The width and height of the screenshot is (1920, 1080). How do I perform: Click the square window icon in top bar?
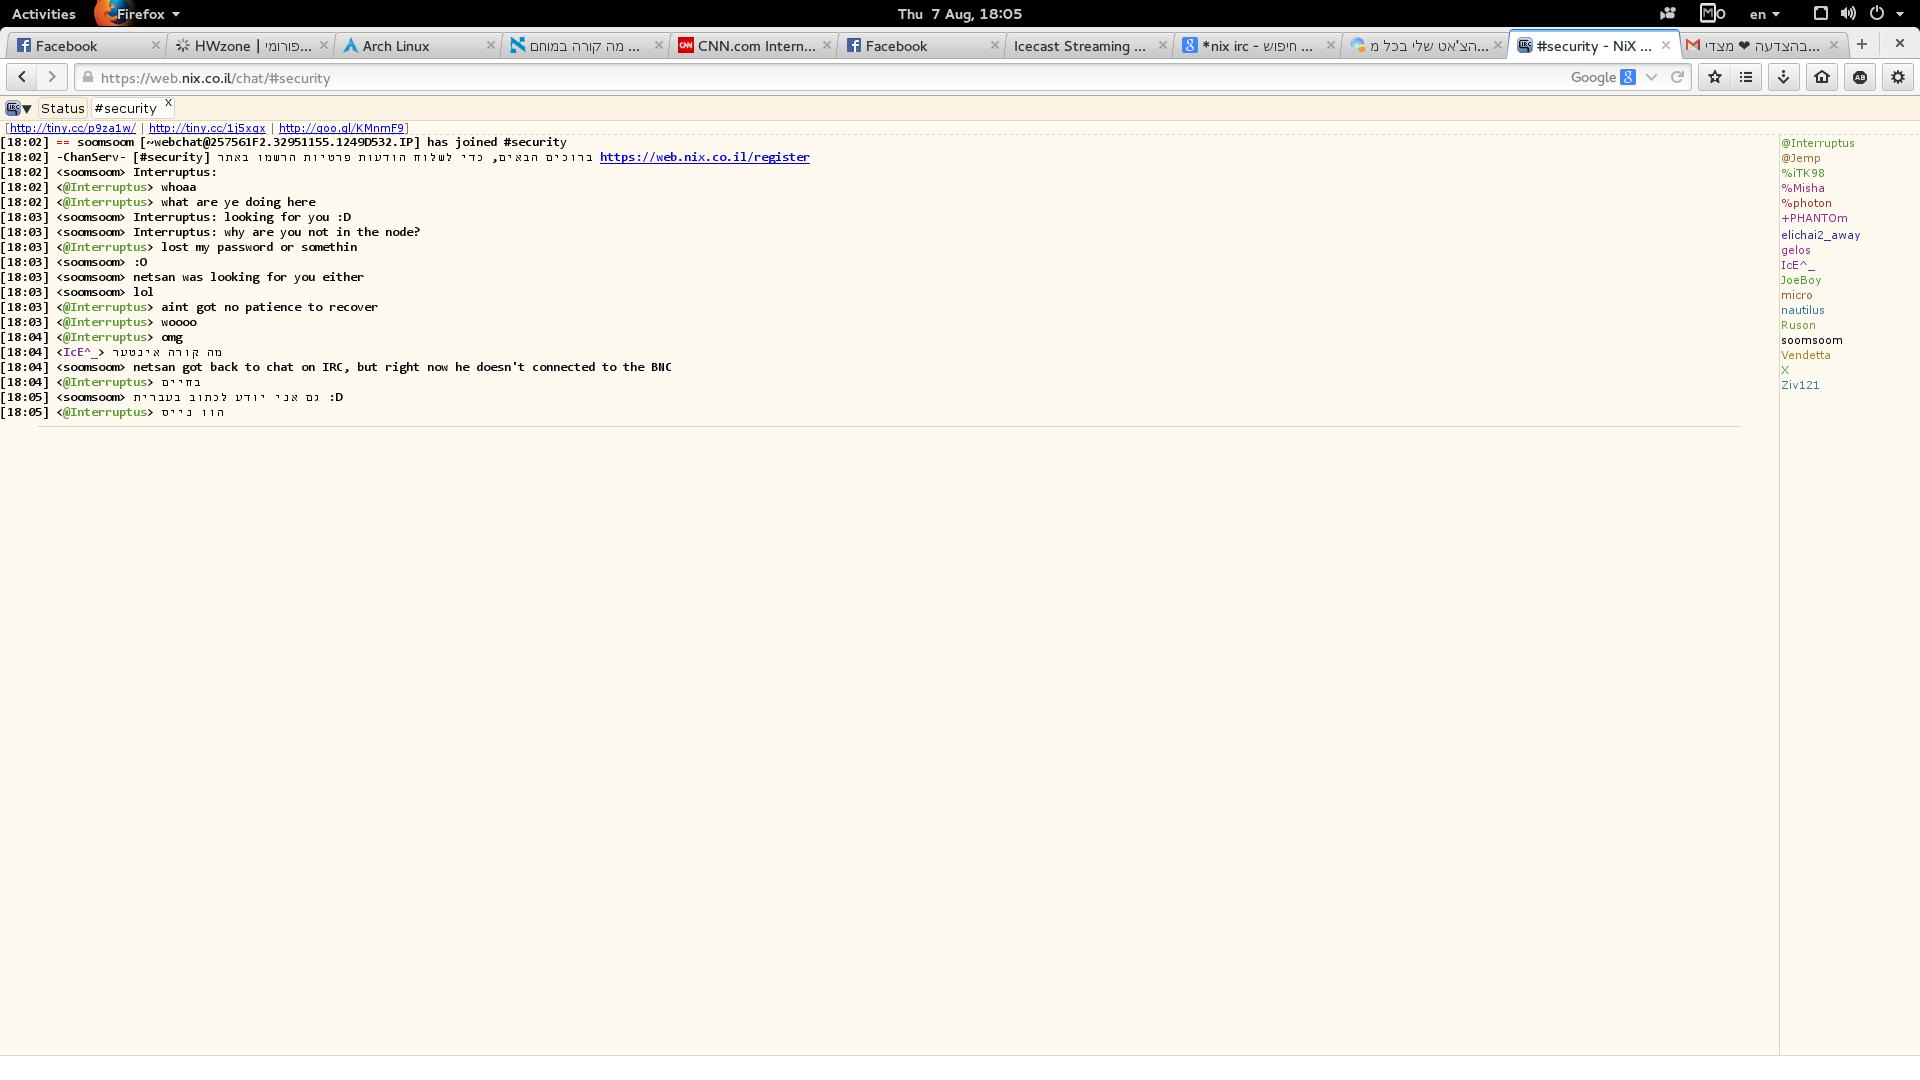pos(1821,14)
